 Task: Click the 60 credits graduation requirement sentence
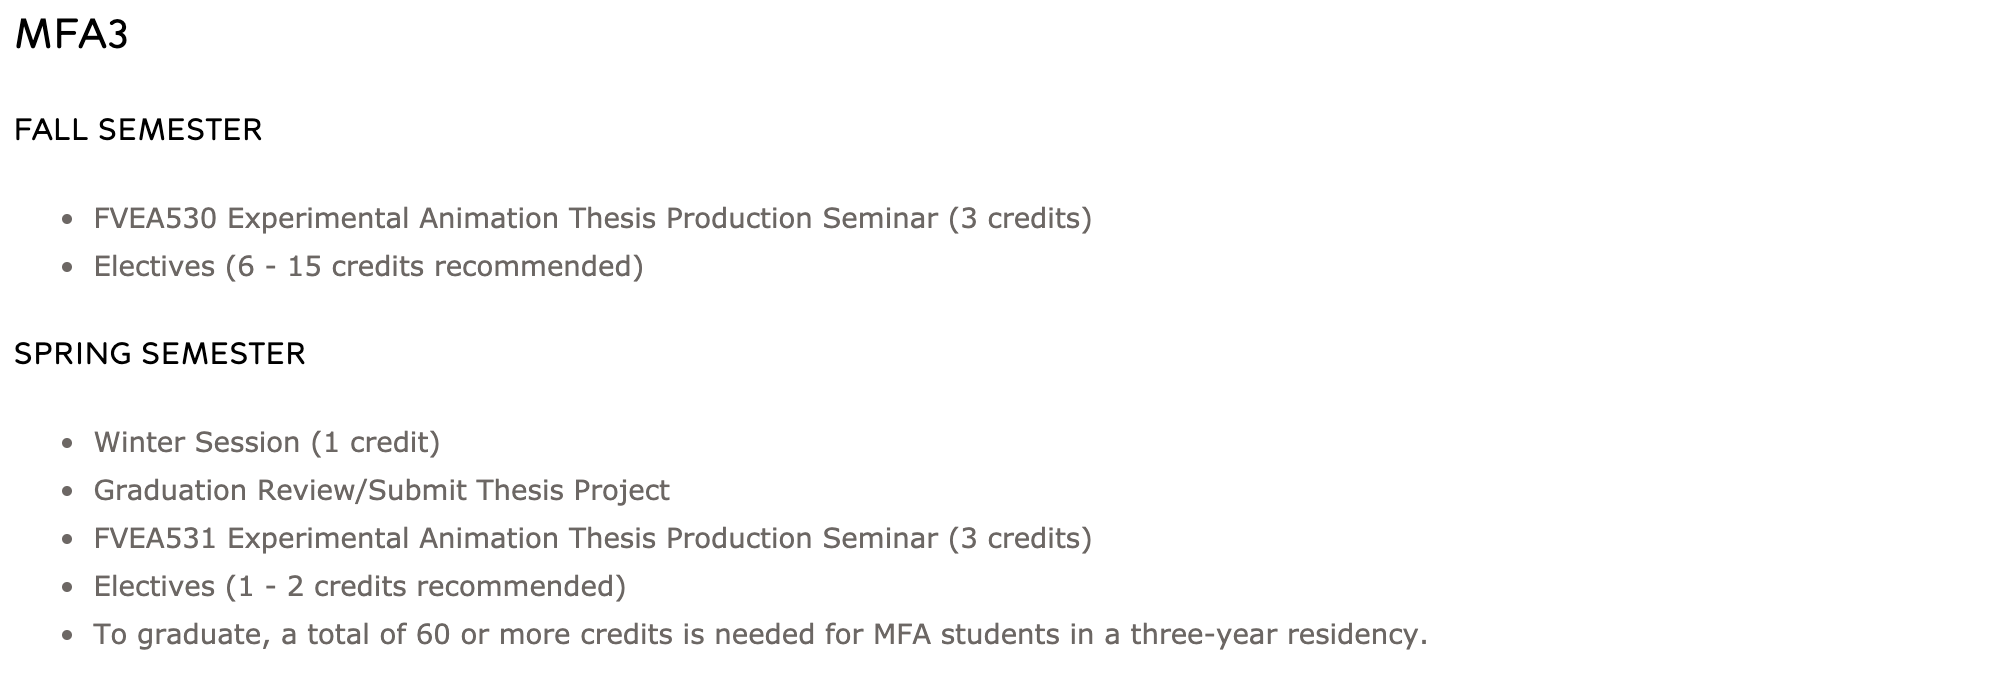pos(760,635)
